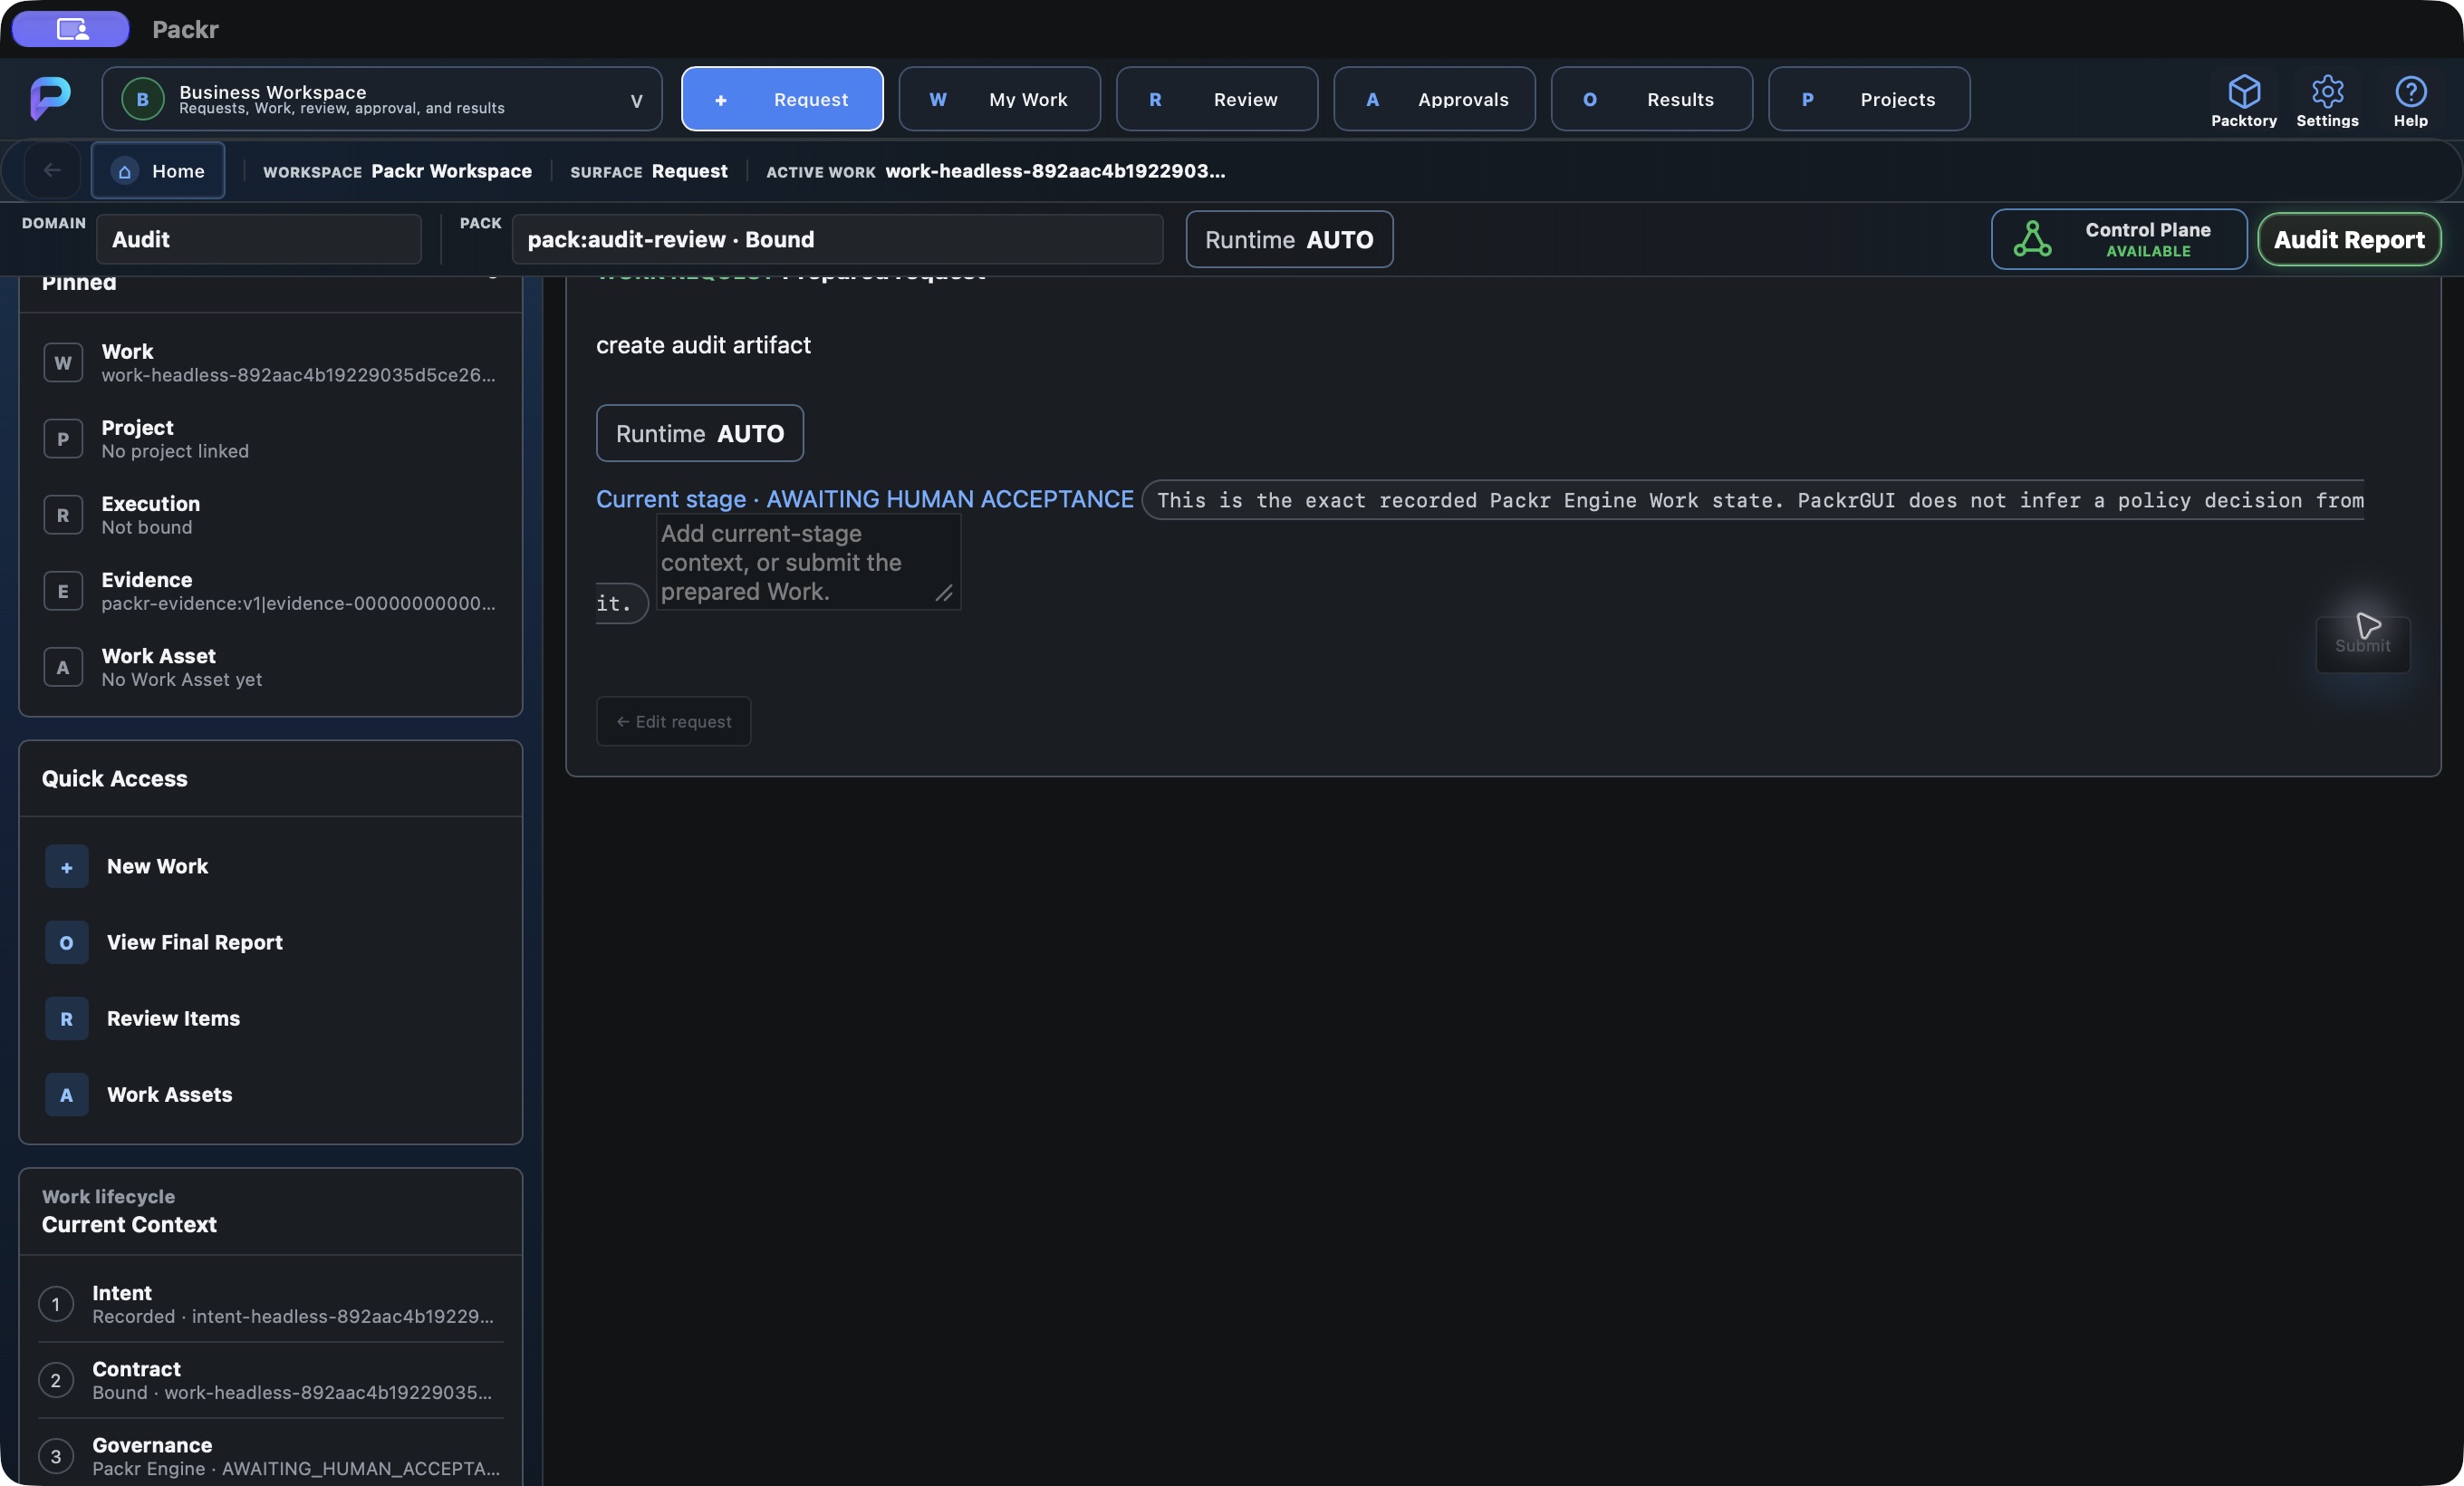Viewport: 2464px width, 1486px height.
Task: Click the plus icon next to New Work
Action: click(67, 867)
